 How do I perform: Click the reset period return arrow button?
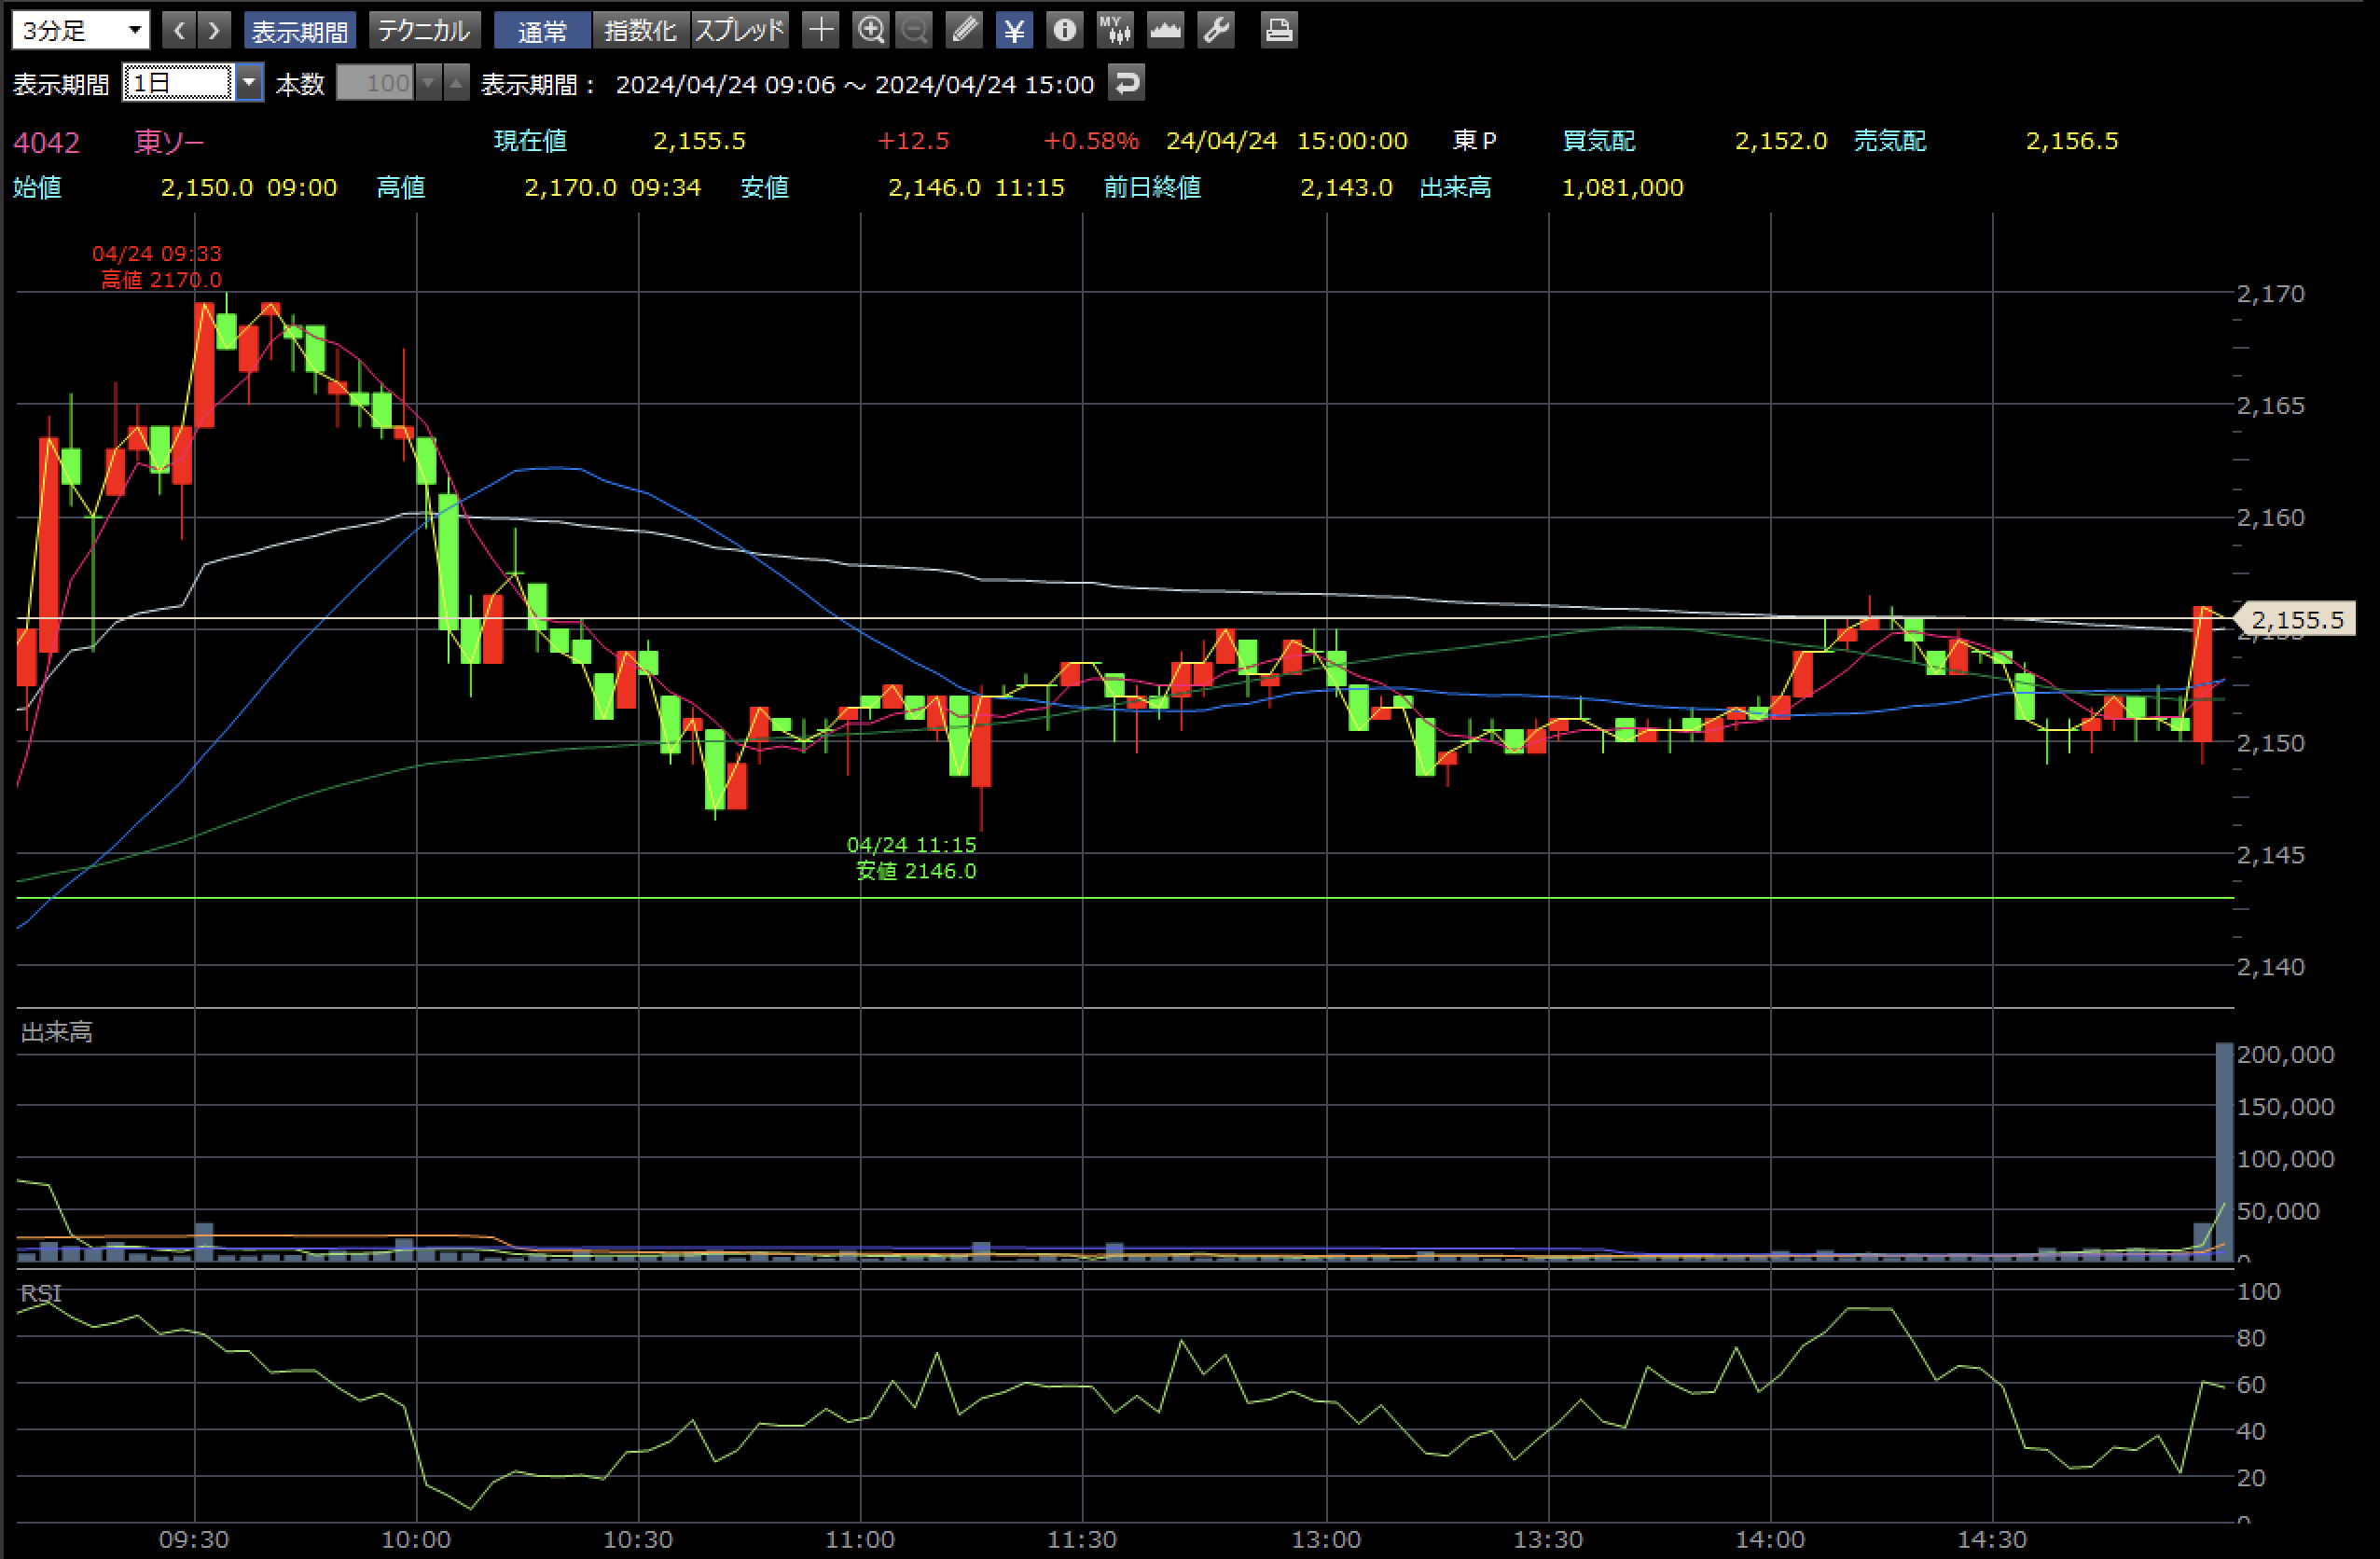coord(1127,83)
